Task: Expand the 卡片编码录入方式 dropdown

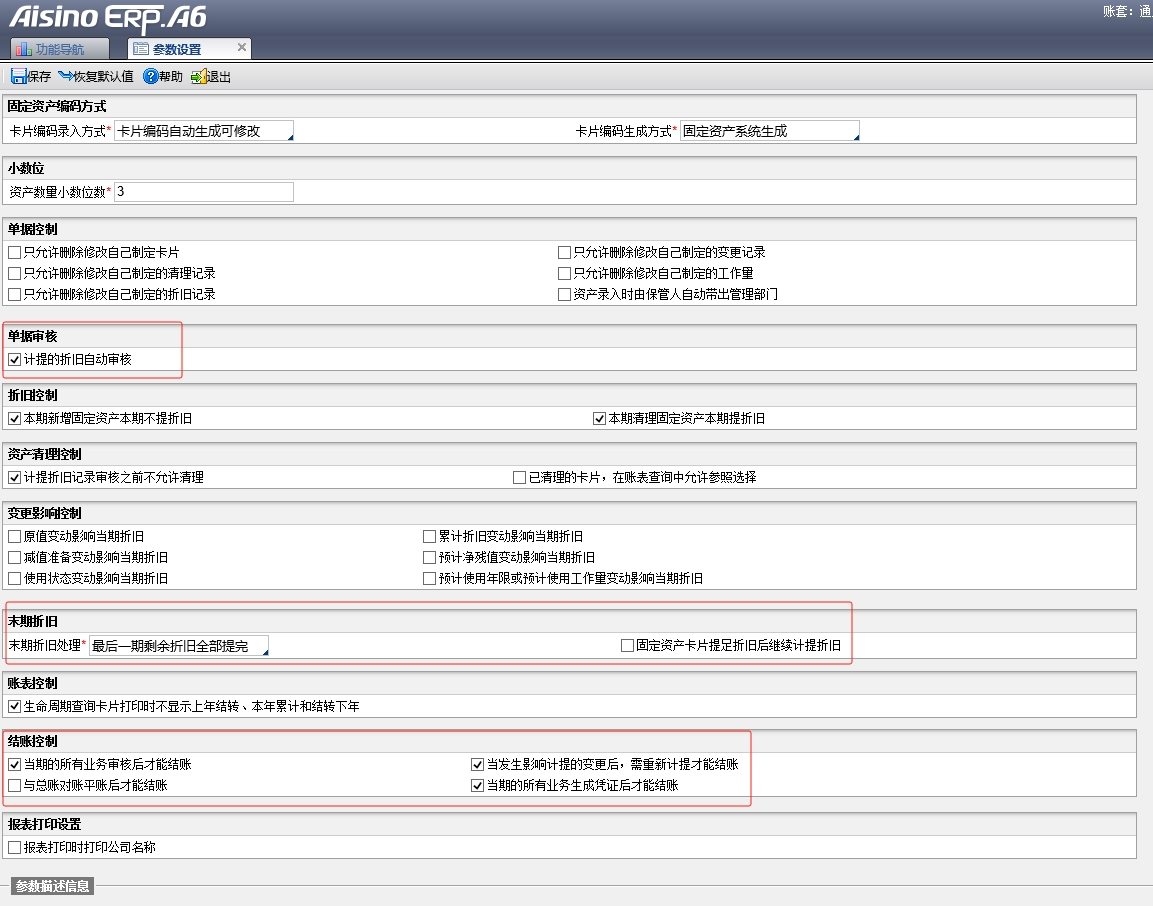Action: tap(289, 135)
